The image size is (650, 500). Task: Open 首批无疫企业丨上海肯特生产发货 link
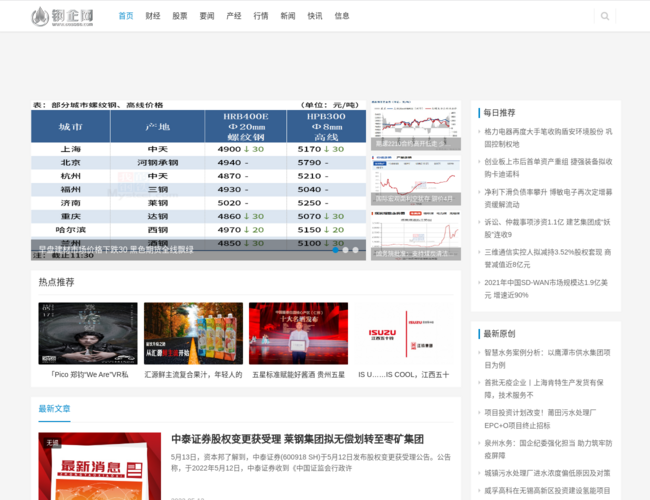(544, 388)
